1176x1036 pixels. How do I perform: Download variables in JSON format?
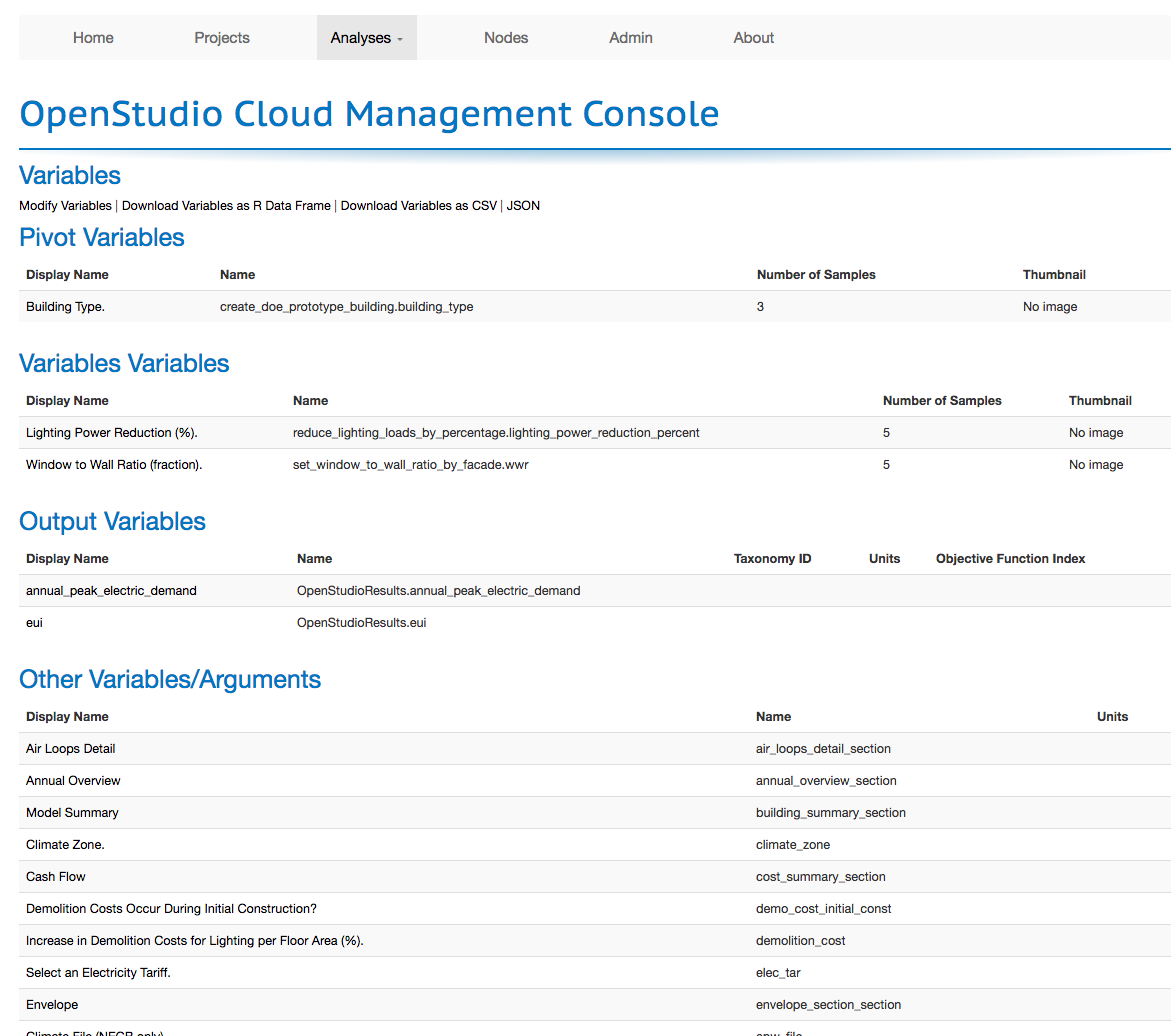pyautogui.click(x=523, y=205)
